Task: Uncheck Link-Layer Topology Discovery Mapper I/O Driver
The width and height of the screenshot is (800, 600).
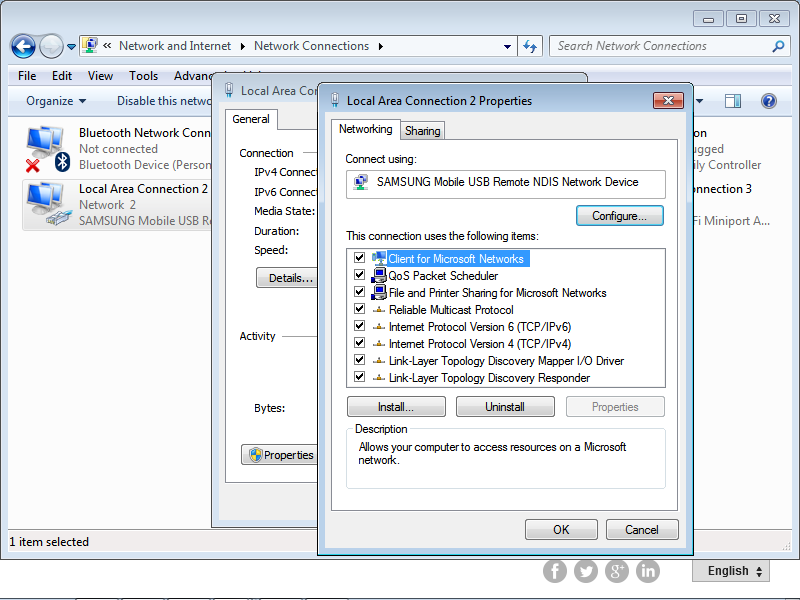Action: pyautogui.click(x=360, y=360)
